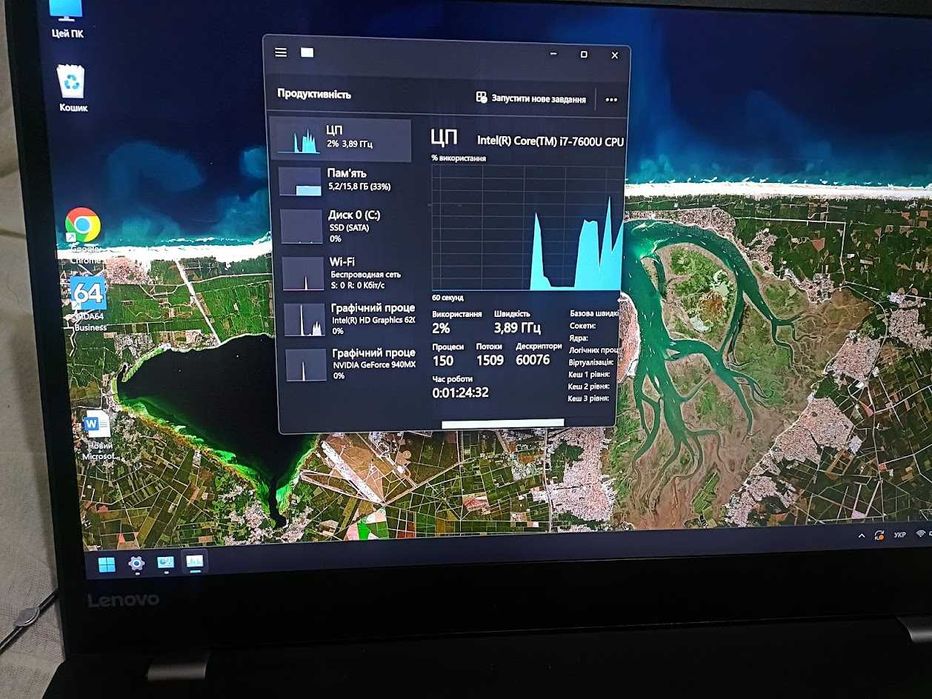Open the three-dots more options menu

pos(611,100)
